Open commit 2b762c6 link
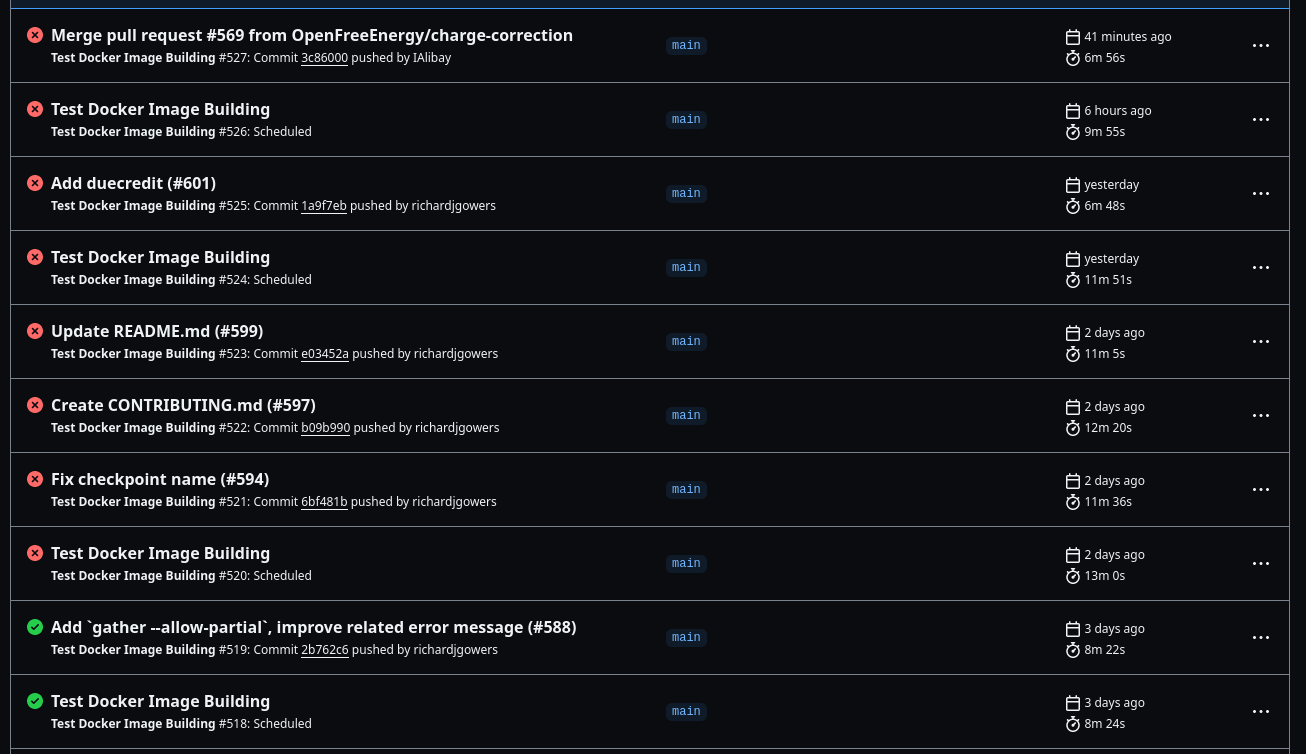Screen dimensions: 1306x754 tap(325, 650)
